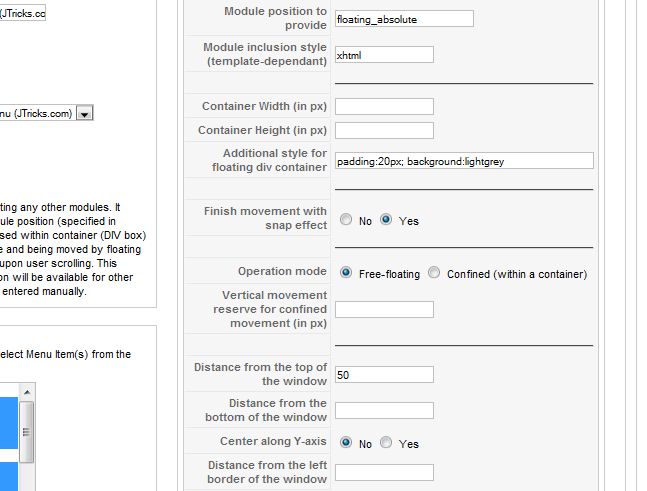The image size is (647, 491).
Task: Focus the Container Height input
Action: (x=384, y=130)
